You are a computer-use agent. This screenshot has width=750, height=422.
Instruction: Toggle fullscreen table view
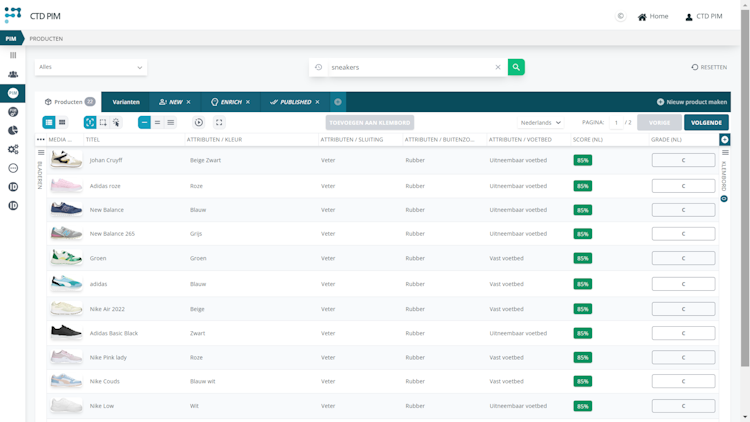(219, 122)
